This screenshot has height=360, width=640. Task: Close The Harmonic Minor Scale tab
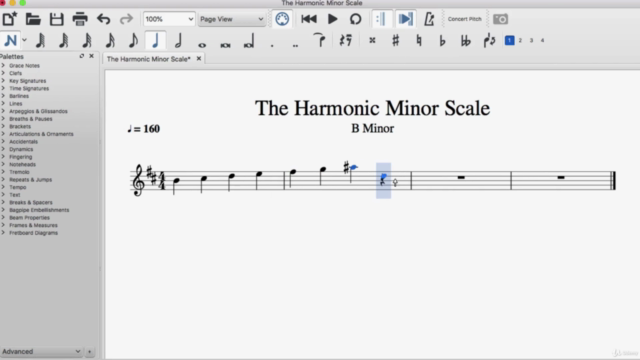(199, 58)
